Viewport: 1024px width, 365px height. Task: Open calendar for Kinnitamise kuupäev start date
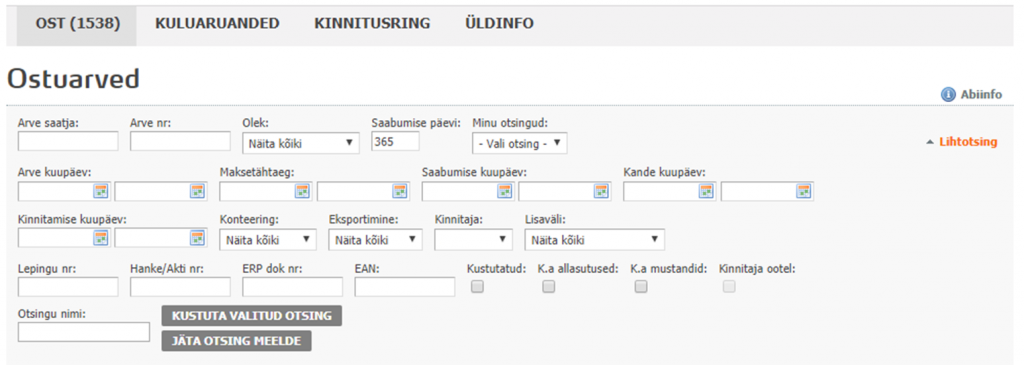(x=101, y=238)
